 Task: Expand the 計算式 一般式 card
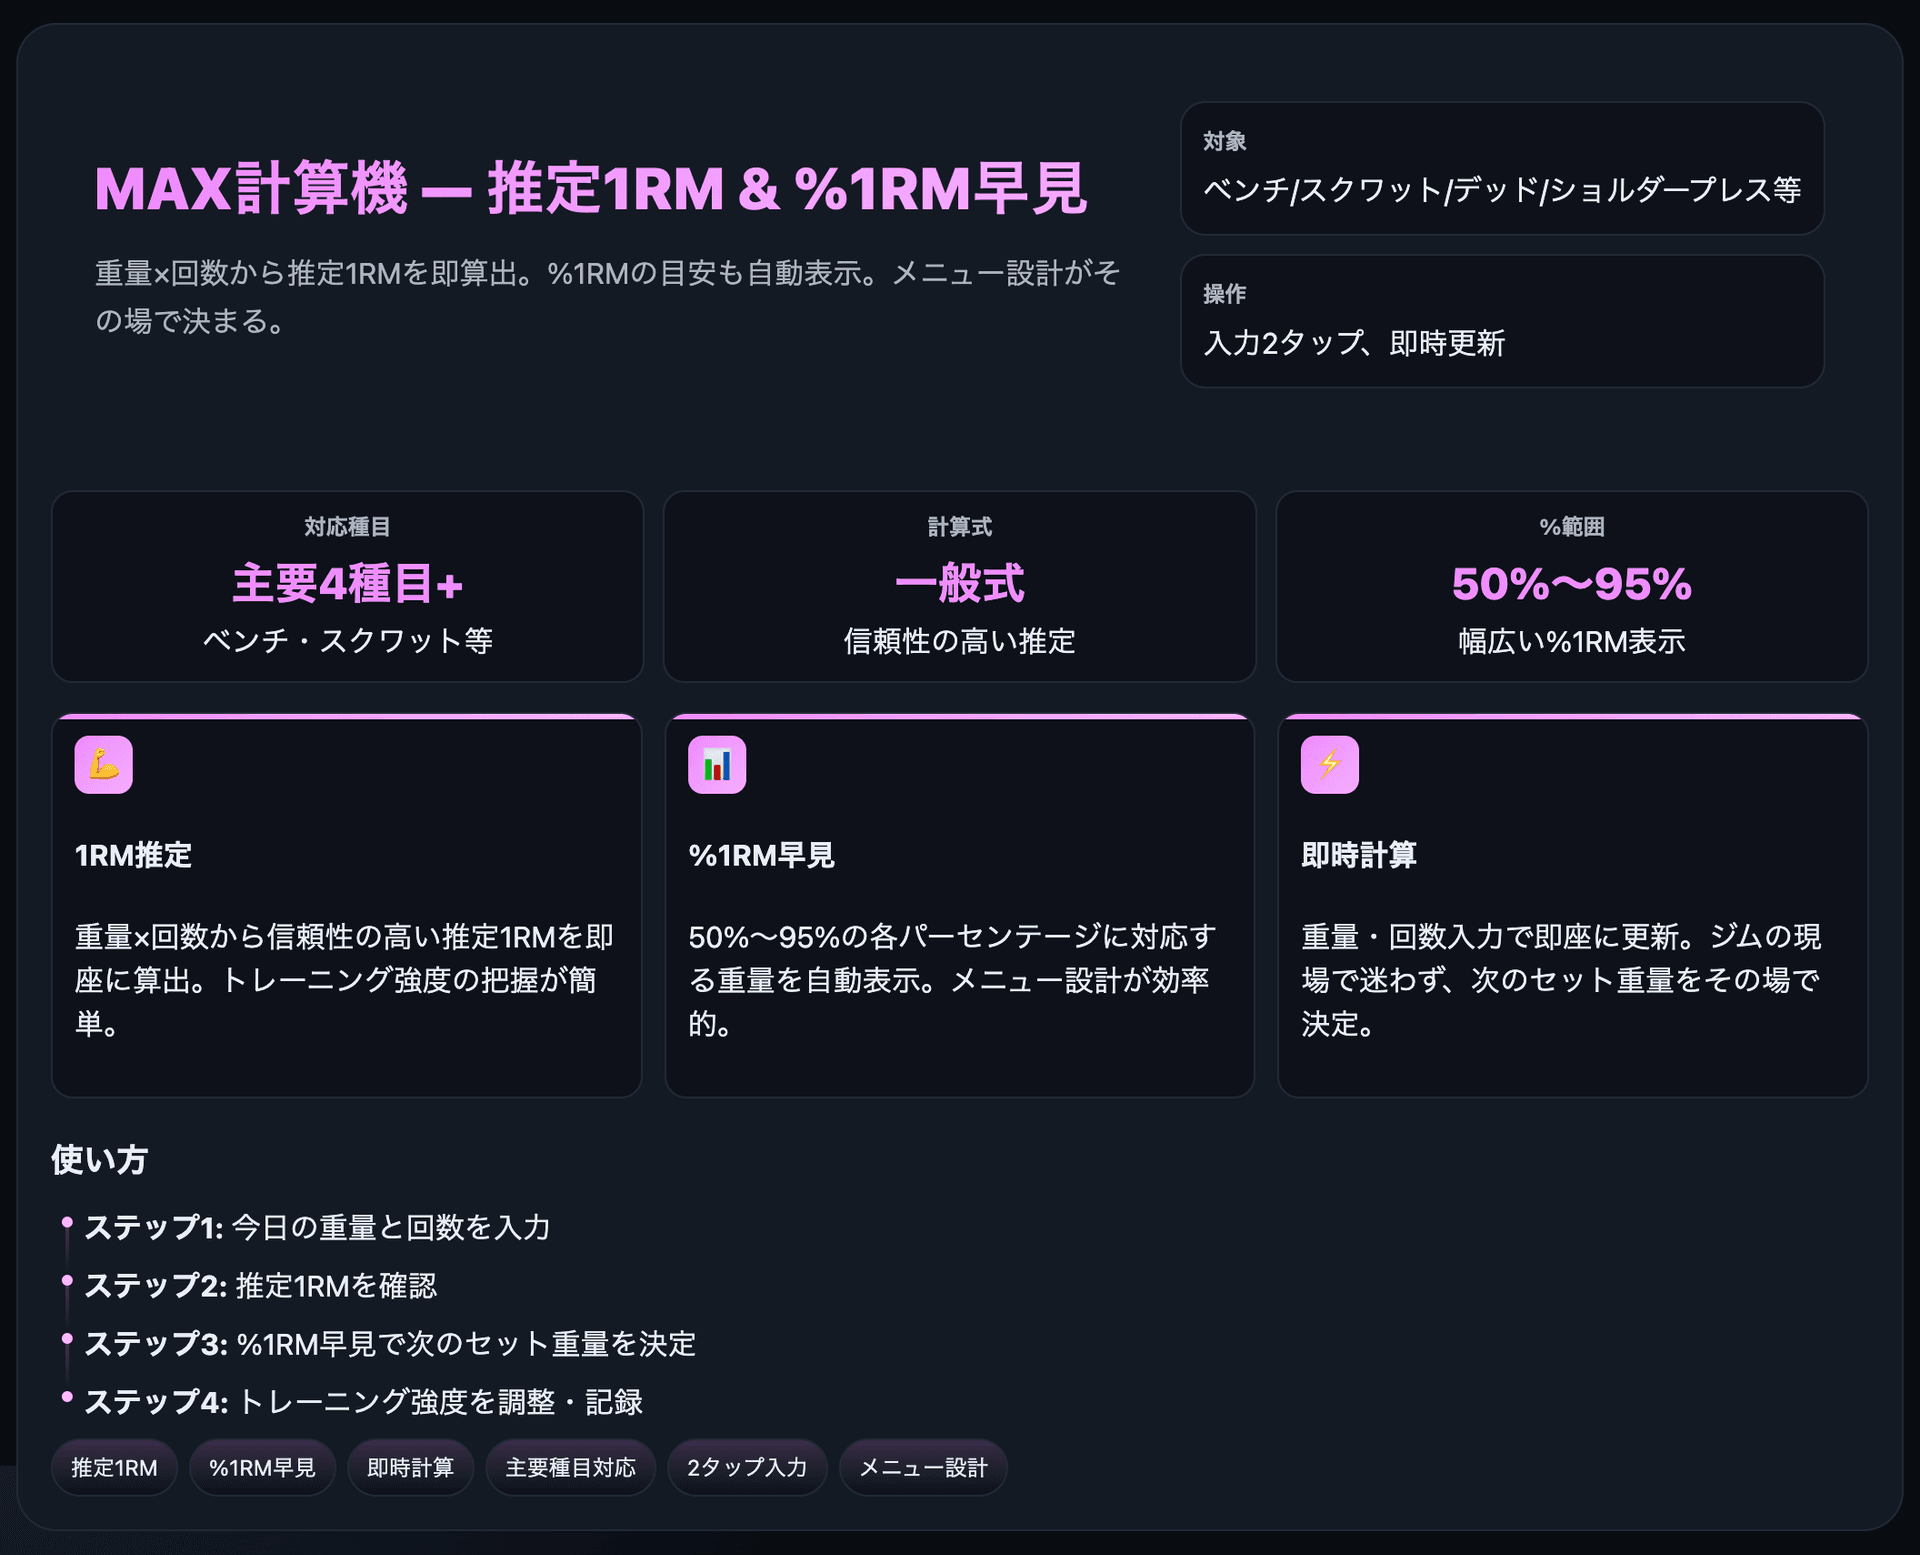point(959,587)
